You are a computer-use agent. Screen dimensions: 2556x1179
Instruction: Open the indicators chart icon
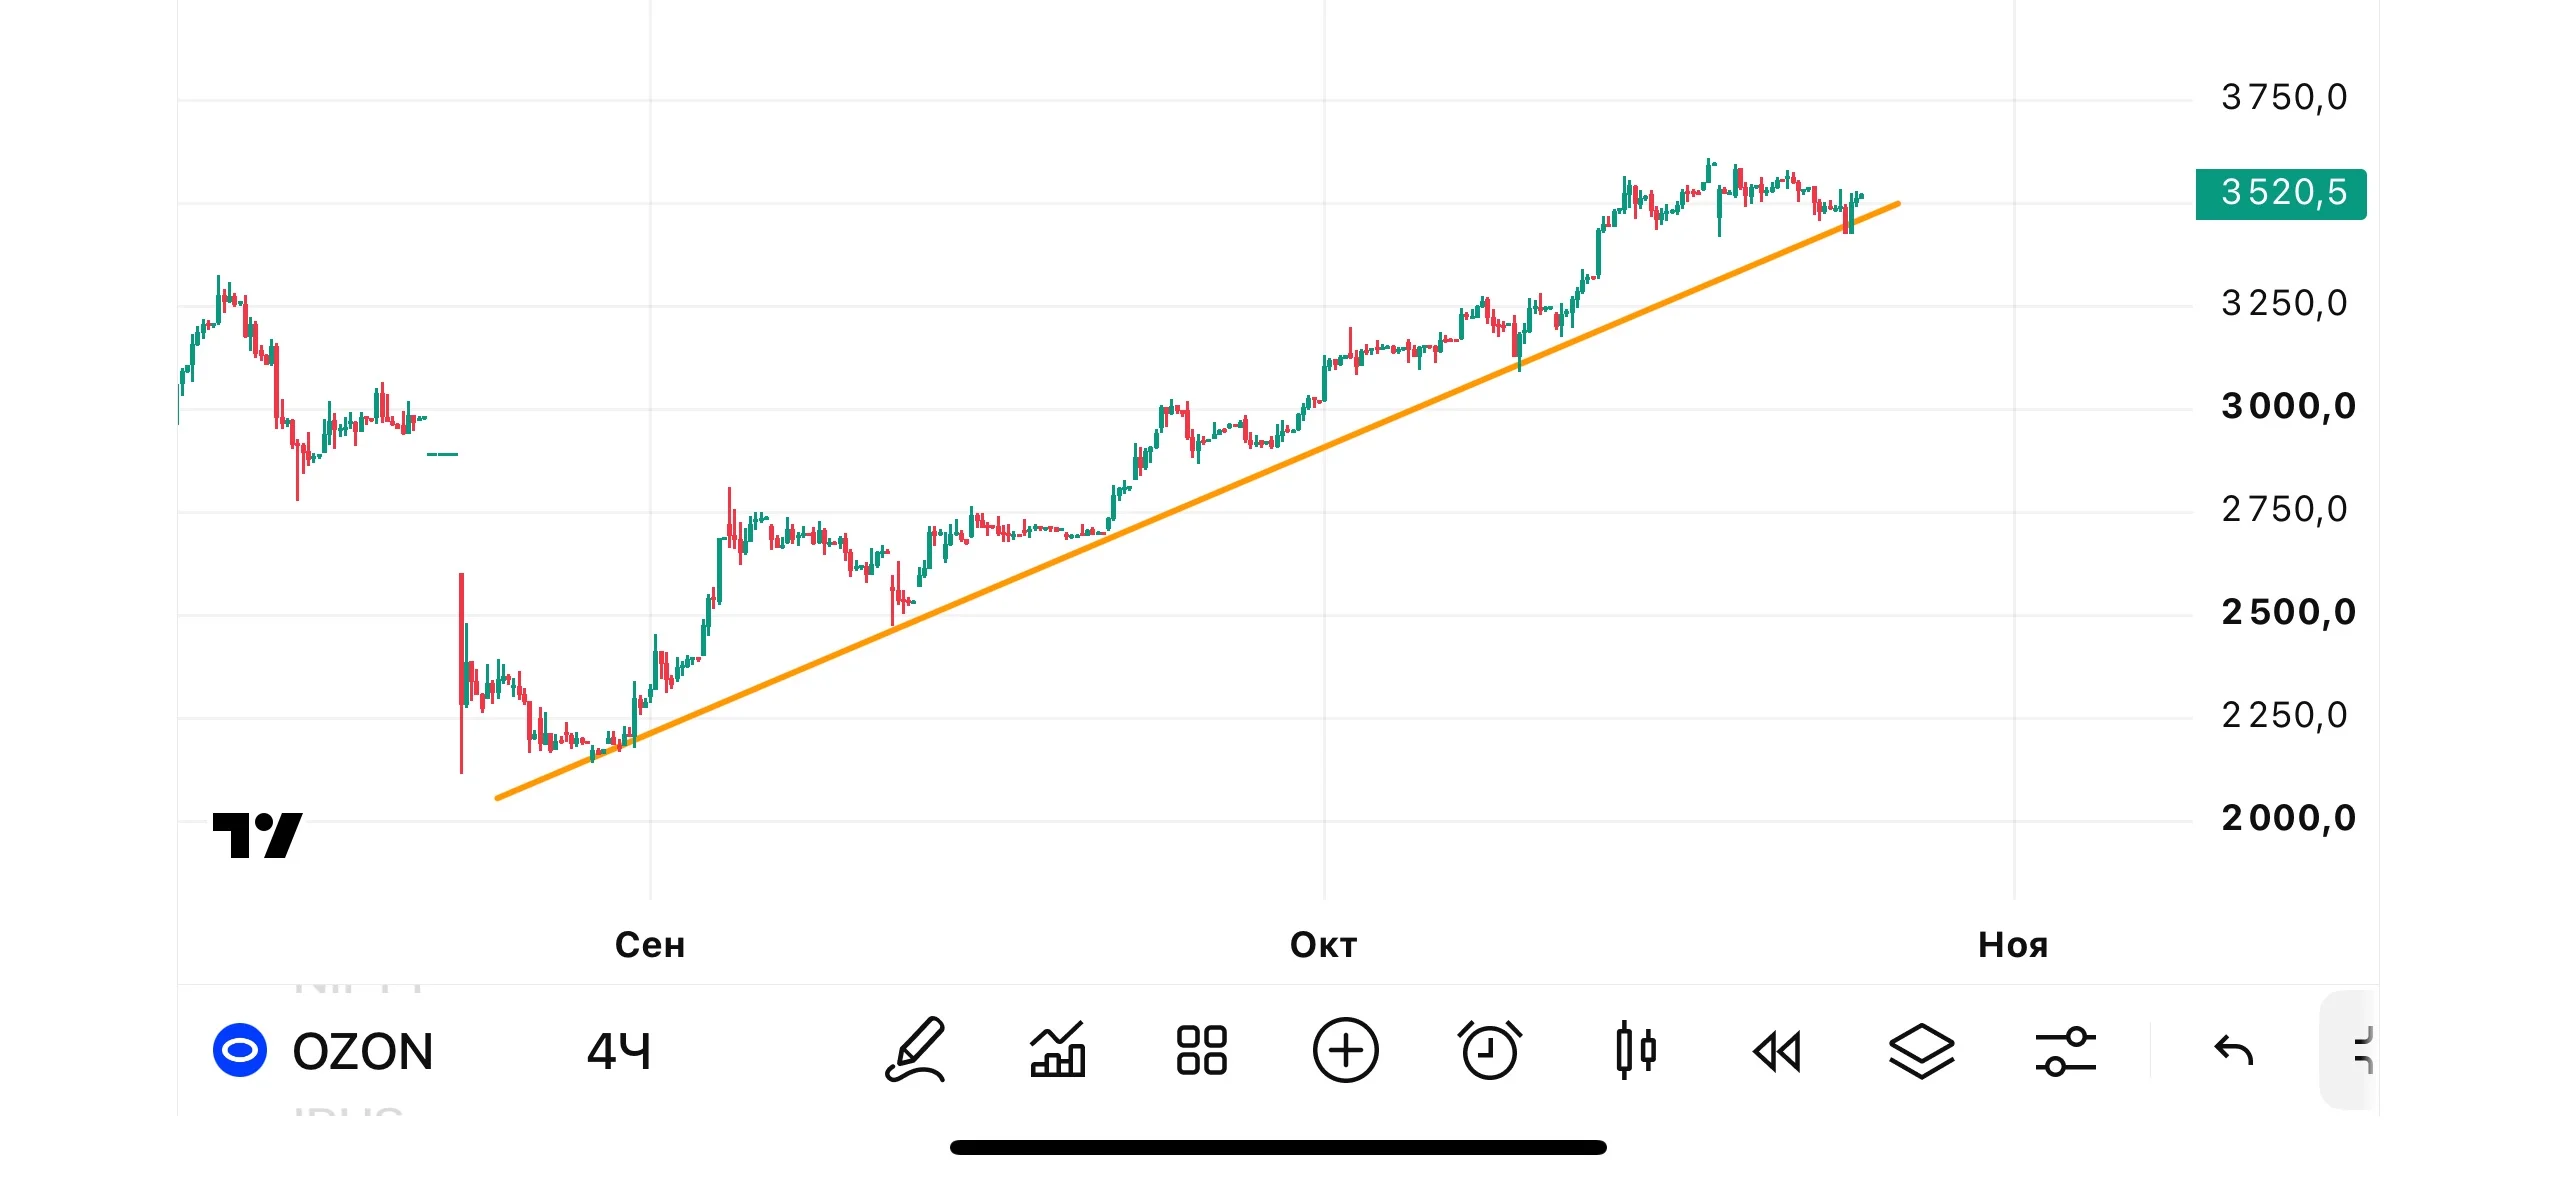point(1058,1050)
